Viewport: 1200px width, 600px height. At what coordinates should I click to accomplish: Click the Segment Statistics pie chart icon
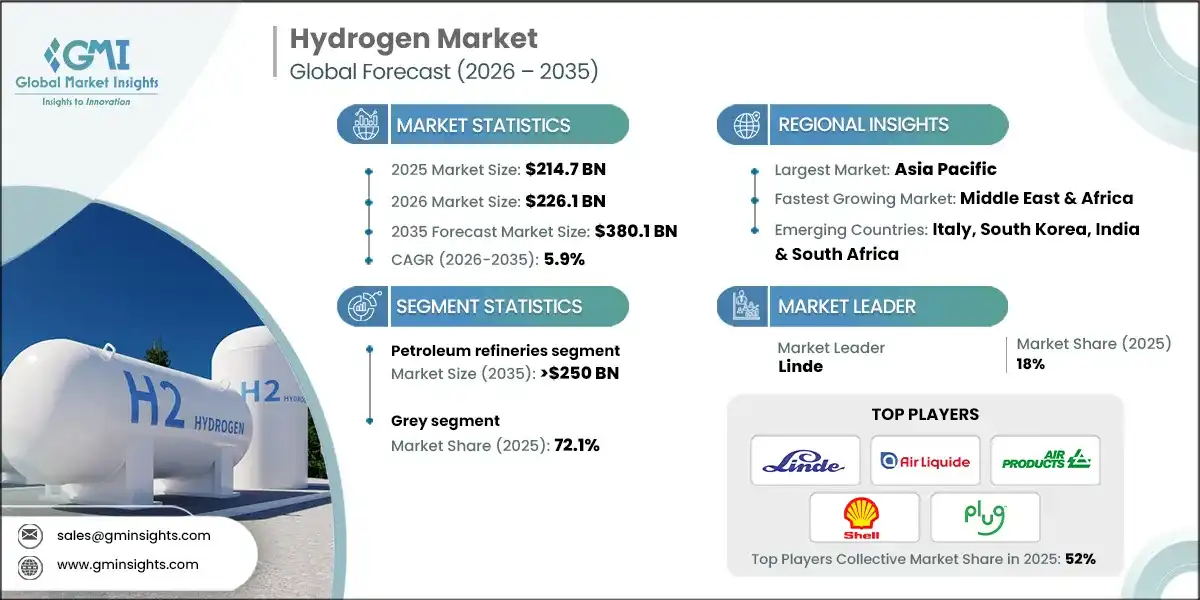pyautogui.click(x=361, y=306)
